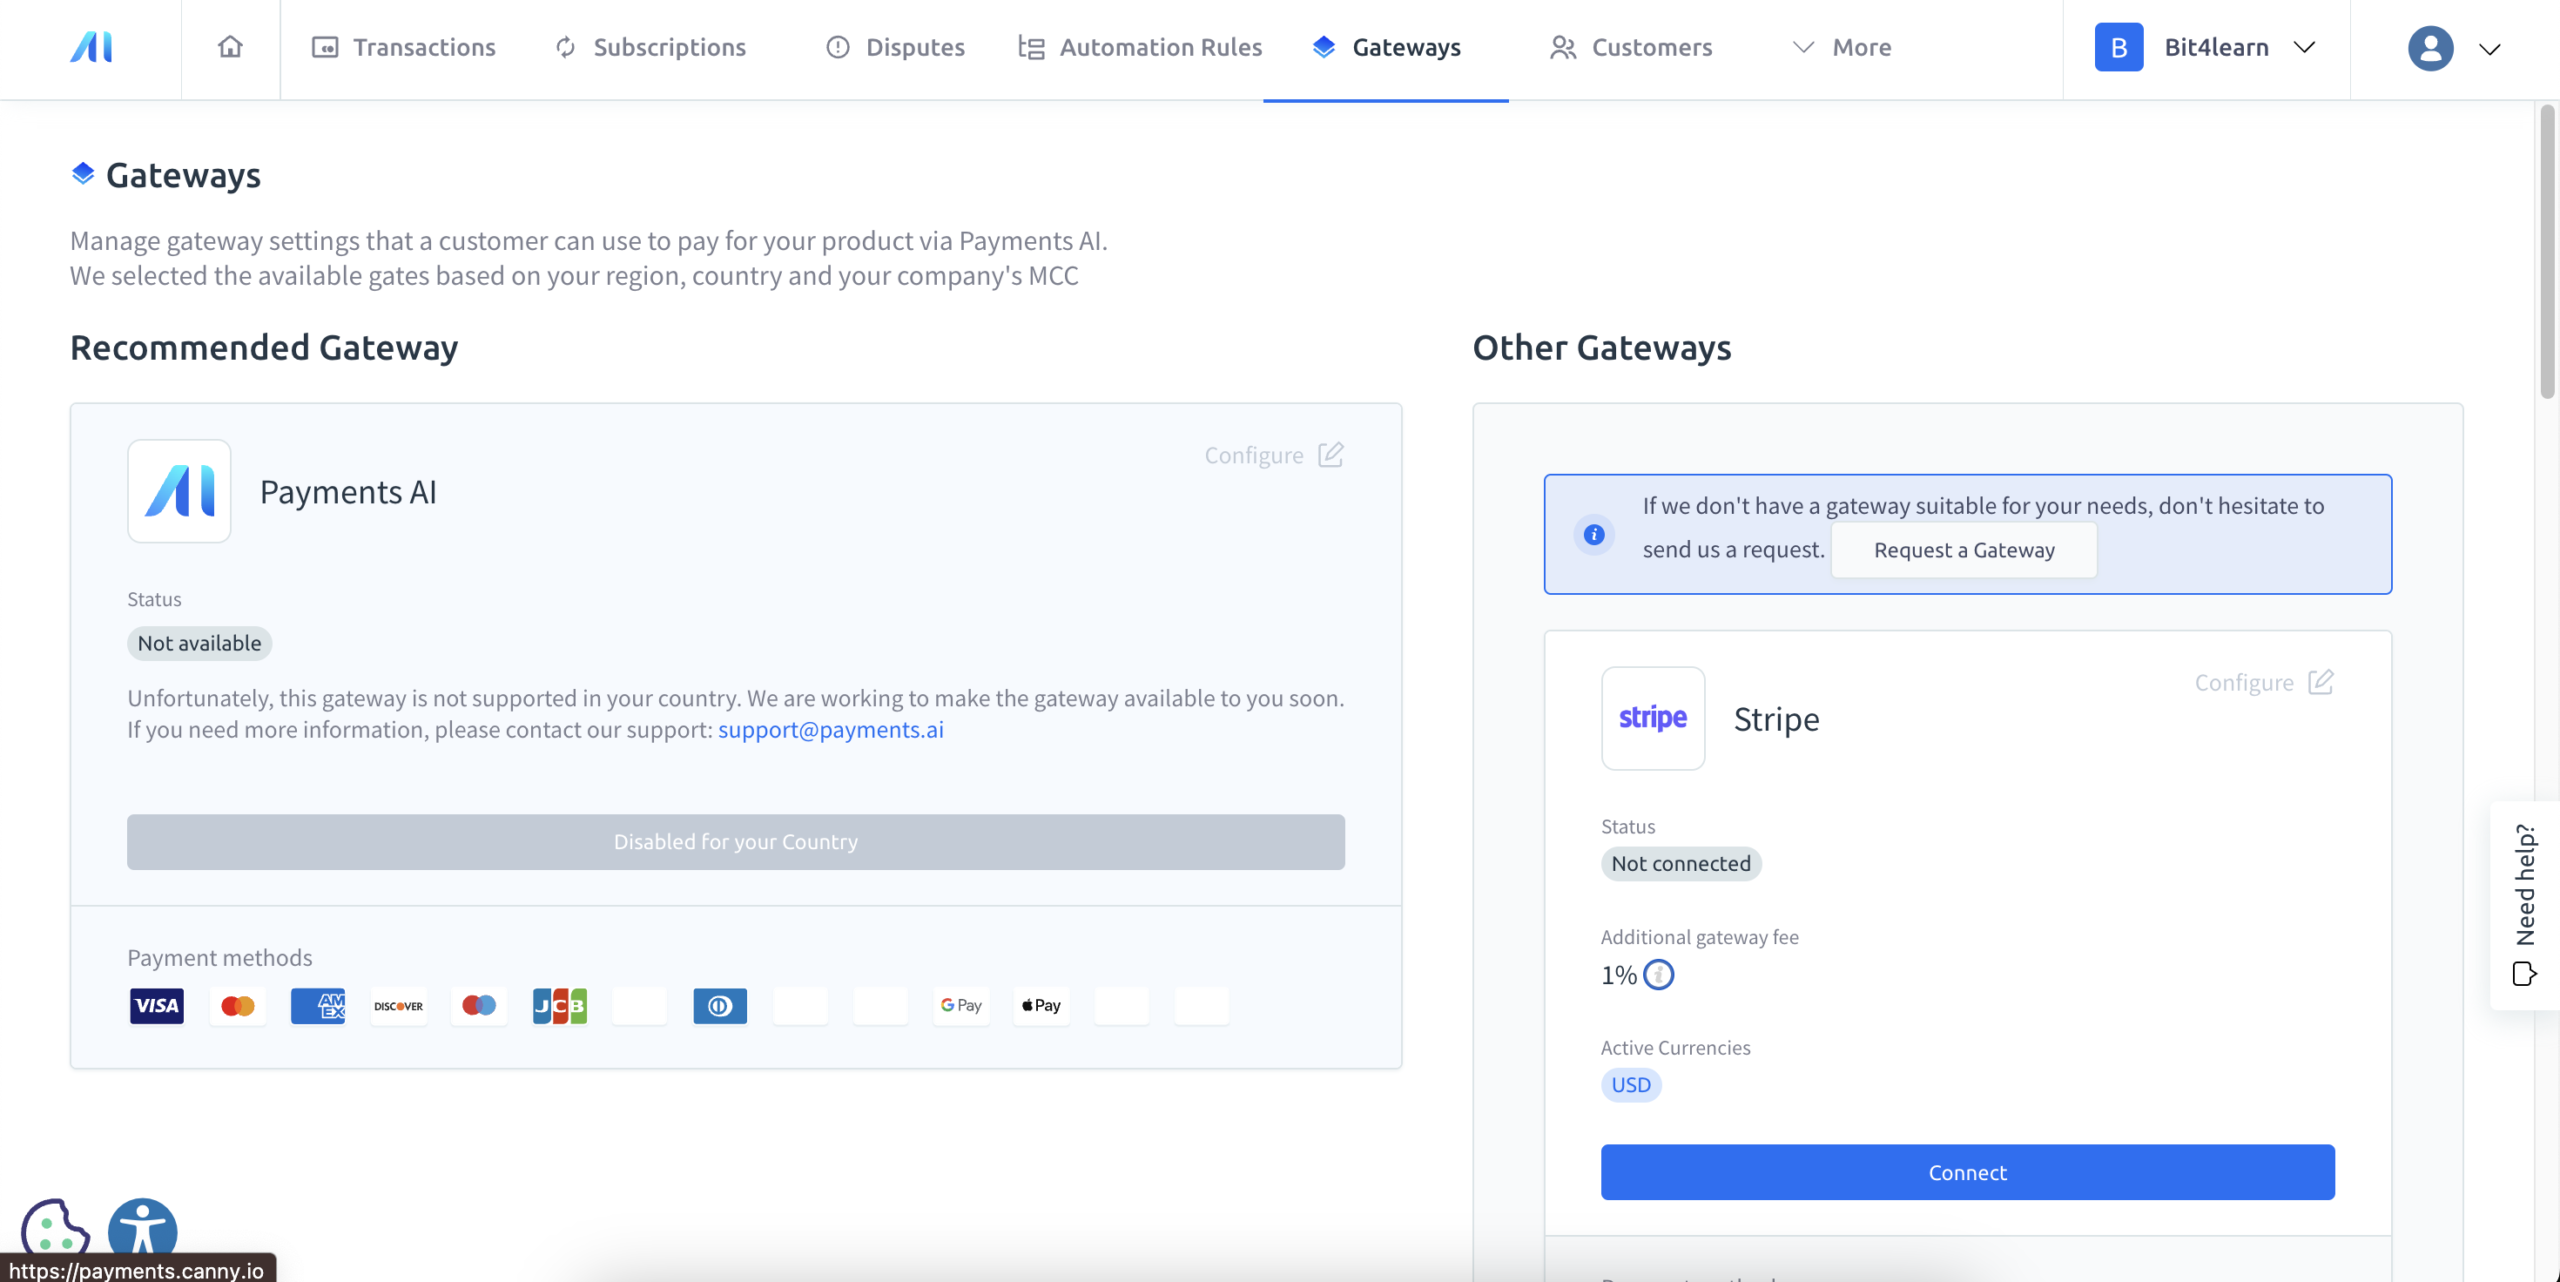The height and width of the screenshot is (1282, 2560).
Task: Click the Mastercard payment method icon
Action: click(238, 1006)
